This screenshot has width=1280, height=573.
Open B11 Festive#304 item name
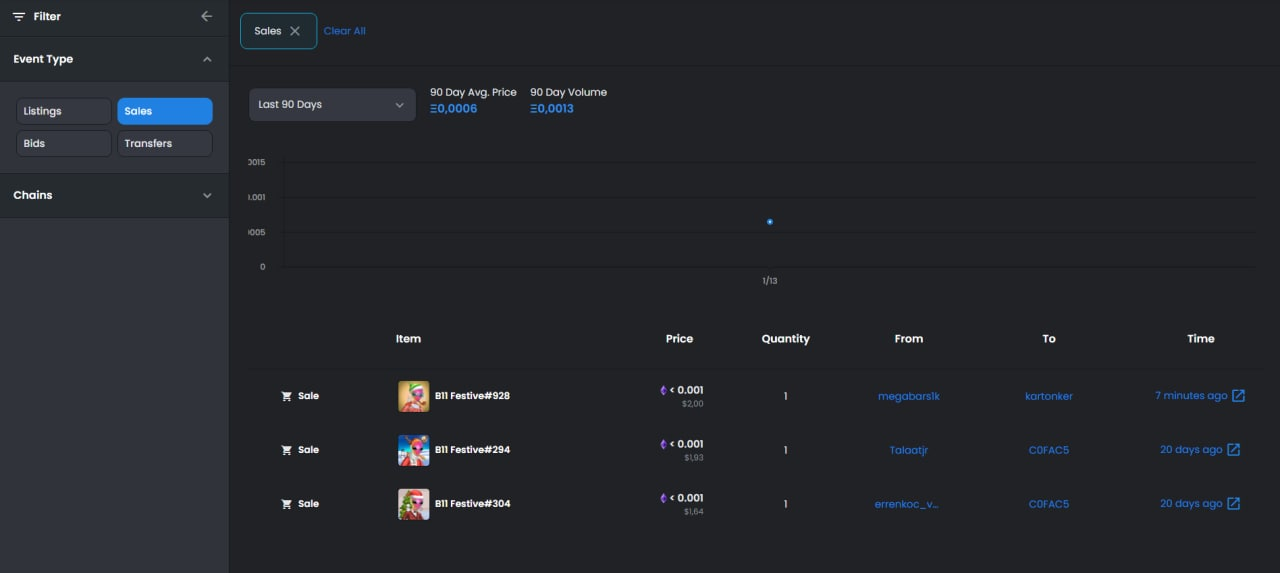pos(472,504)
